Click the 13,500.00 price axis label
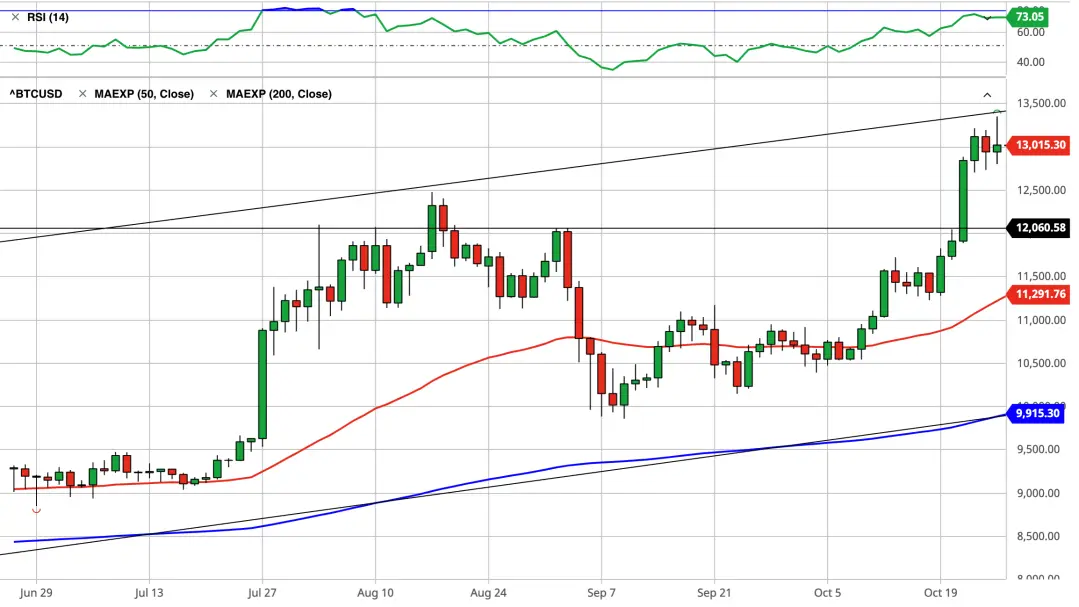This screenshot has height=607, width=1079. coord(1041,103)
